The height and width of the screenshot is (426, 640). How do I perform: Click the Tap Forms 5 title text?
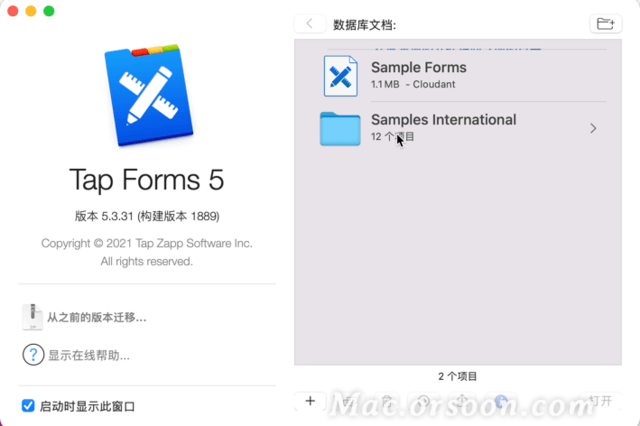(147, 180)
